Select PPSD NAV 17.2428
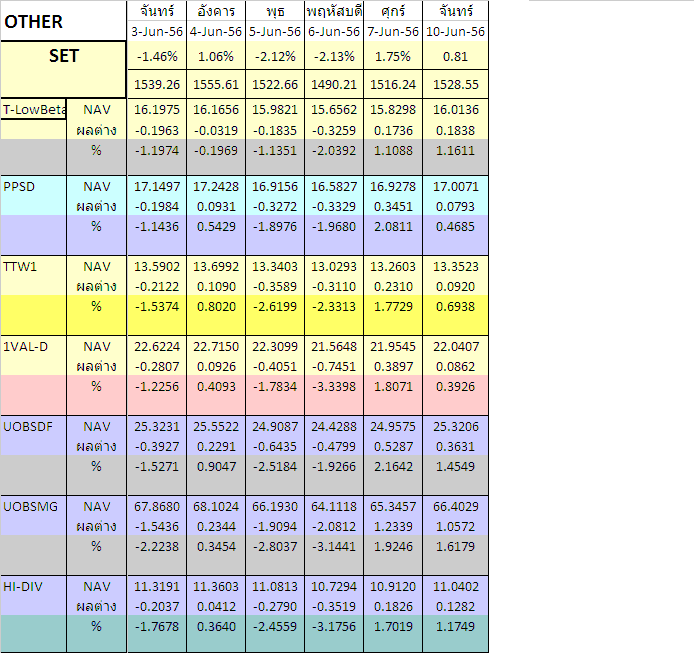The height and width of the screenshot is (653, 694). click(216, 186)
